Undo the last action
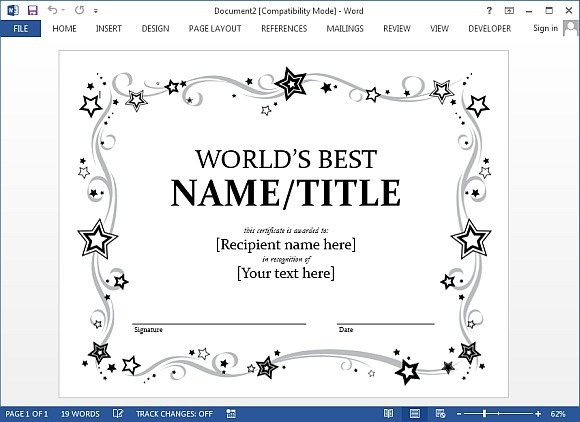Viewport: 580px width, 422px height. 53,10
